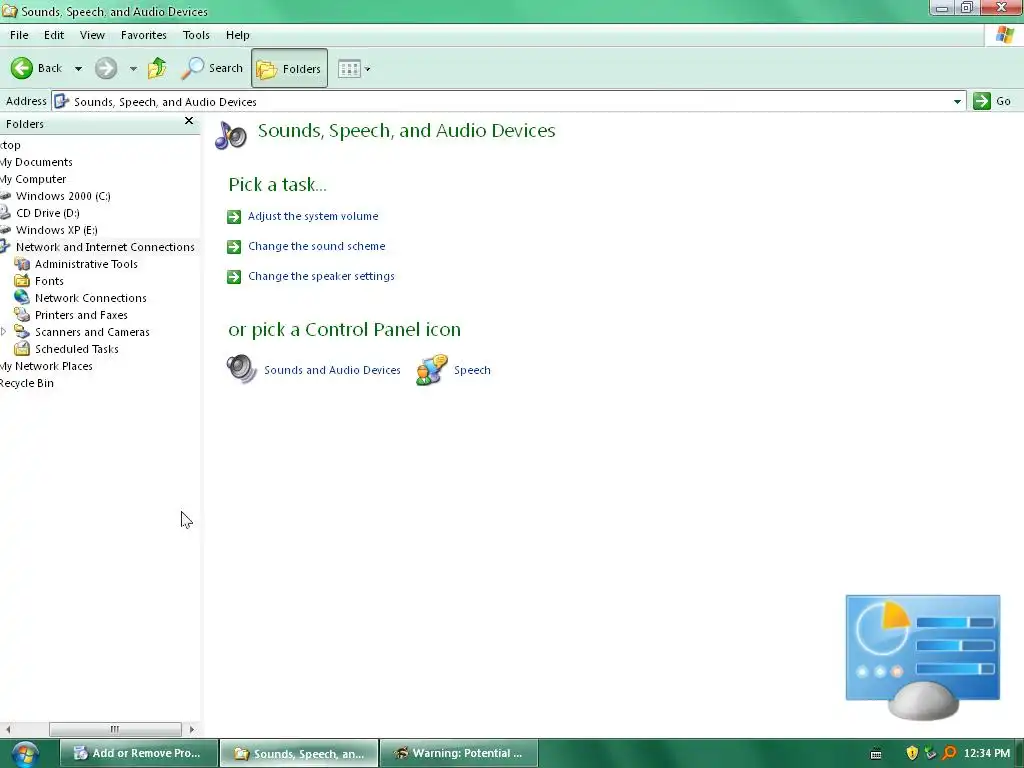Click arrow icon beside Adjust the system volume
Screen dimensions: 1024x768
(x=234, y=217)
